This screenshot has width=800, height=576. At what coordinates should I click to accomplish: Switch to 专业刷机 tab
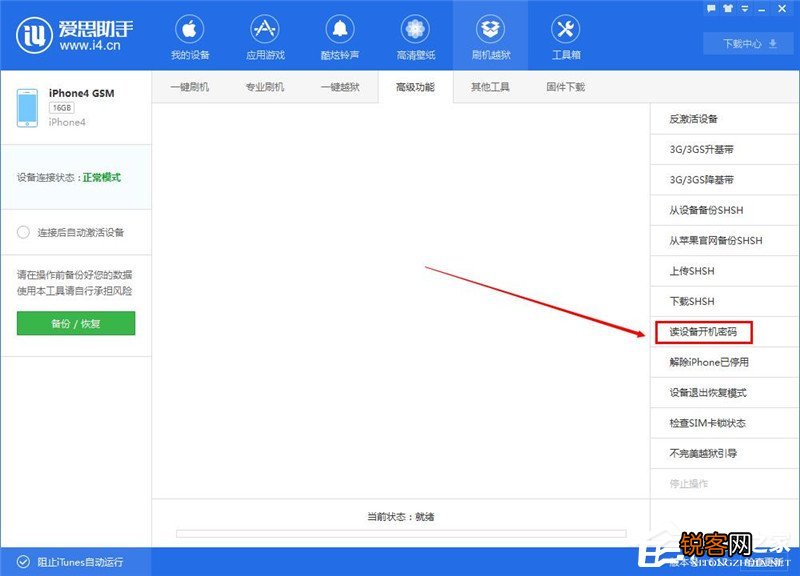click(265, 87)
